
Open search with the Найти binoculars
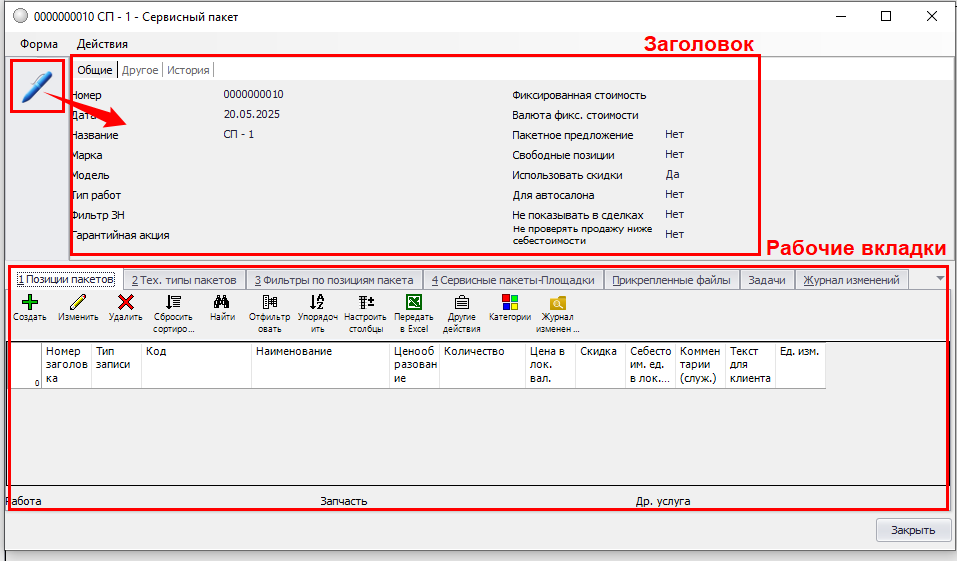click(222, 302)
